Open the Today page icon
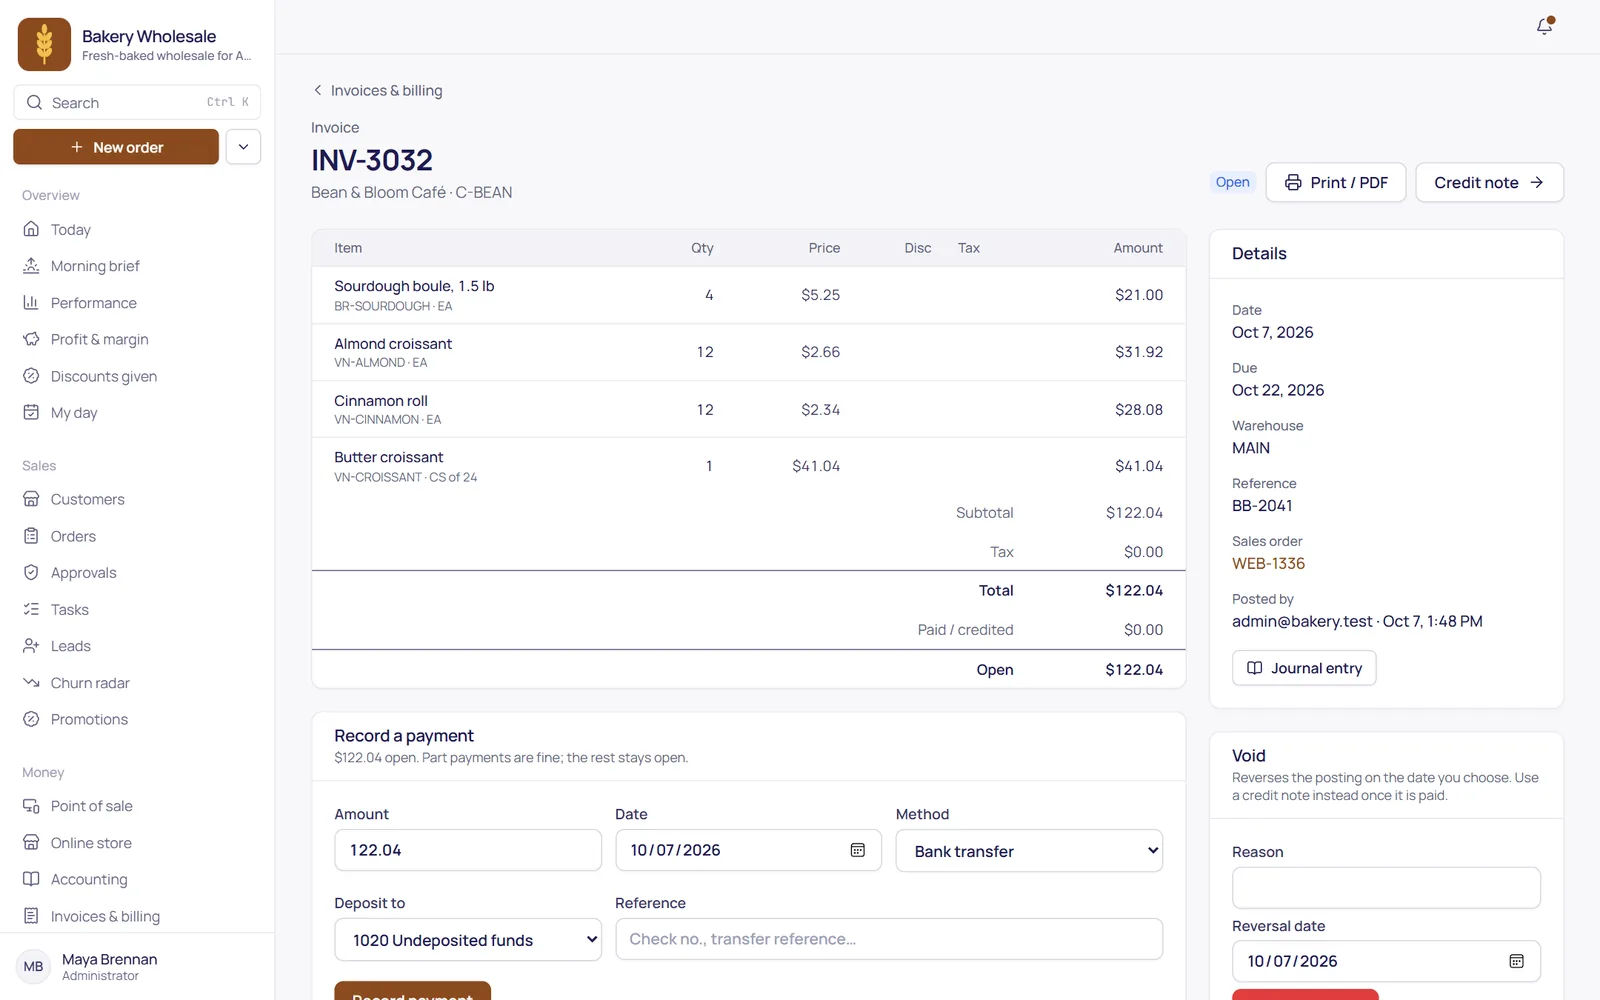The image size is (1600, 1000). 31,229
